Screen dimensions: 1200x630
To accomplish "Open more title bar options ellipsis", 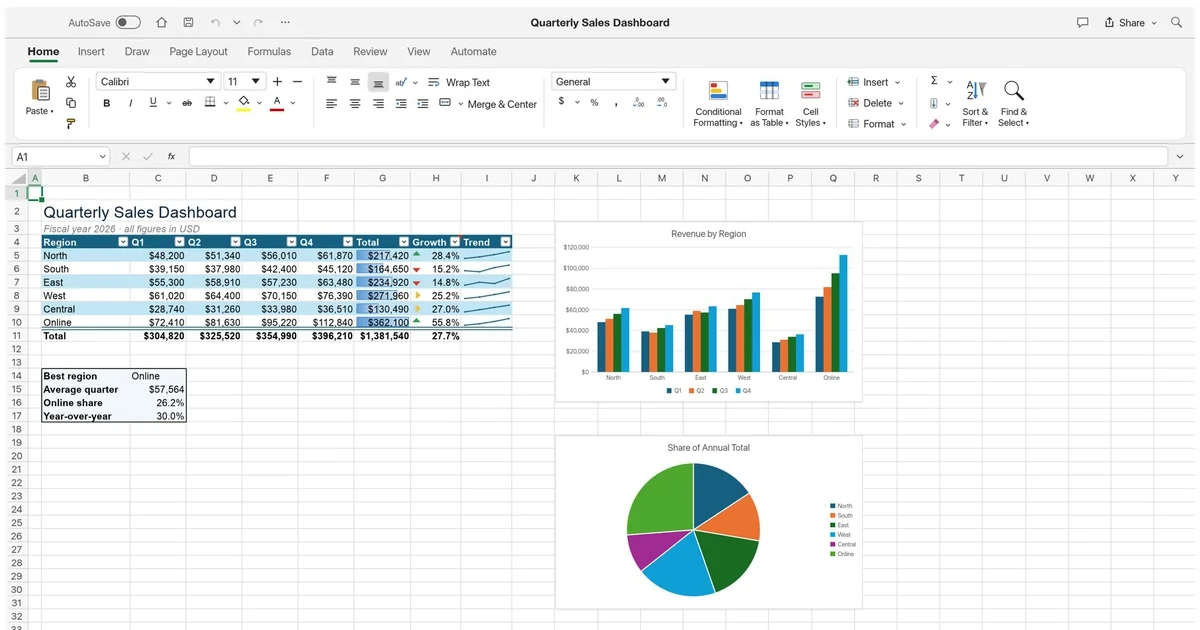I will [x=286, y=22].
